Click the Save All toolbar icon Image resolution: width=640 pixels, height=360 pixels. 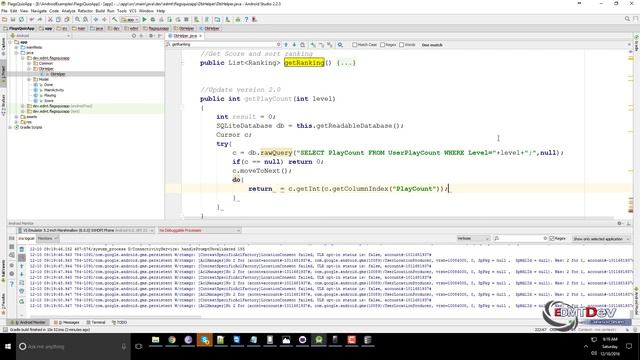coord(13,20)
